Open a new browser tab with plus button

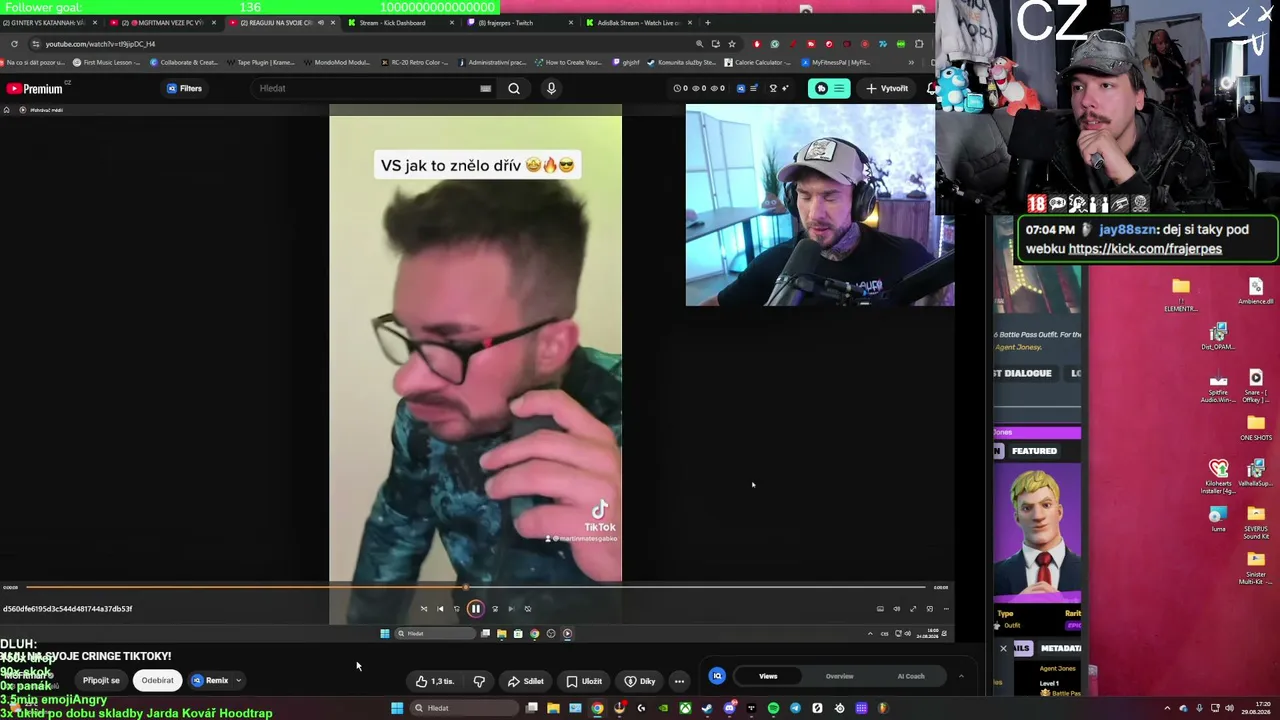coord(708,23)
